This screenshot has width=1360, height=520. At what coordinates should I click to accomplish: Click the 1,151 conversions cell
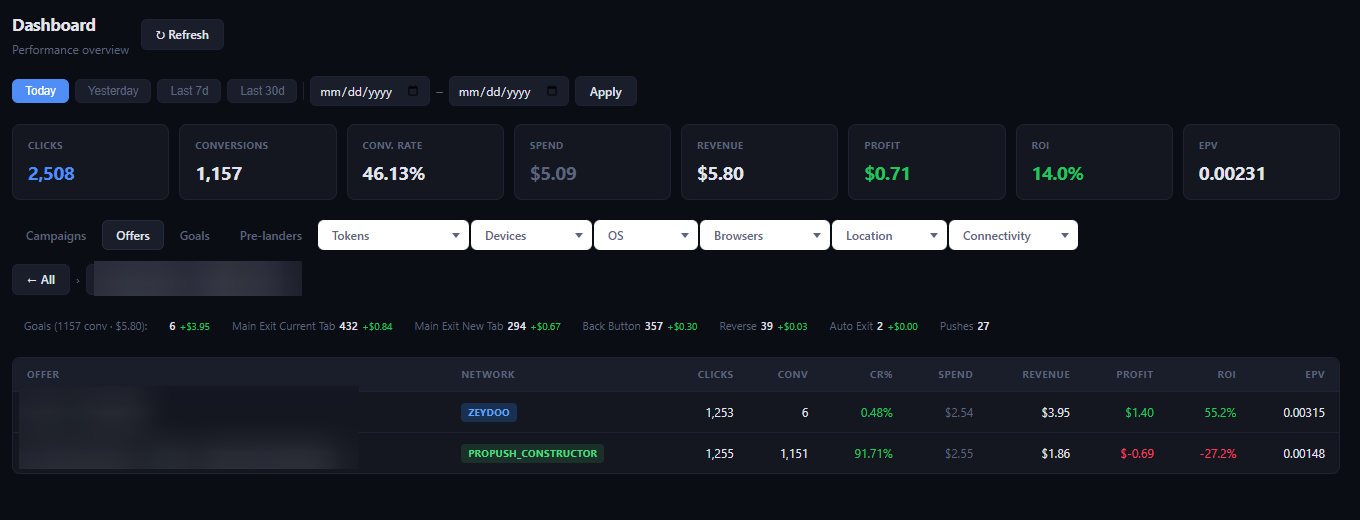[x=794, y=453]
